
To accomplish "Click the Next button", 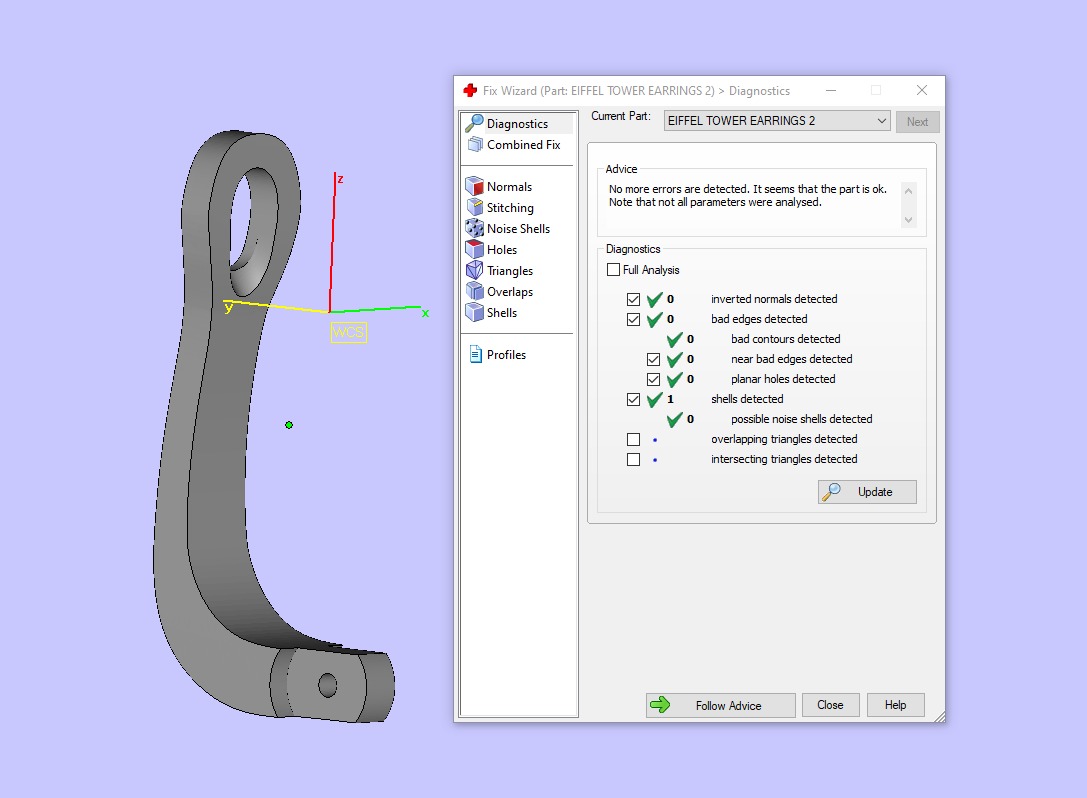I will (x=917, y=121).
